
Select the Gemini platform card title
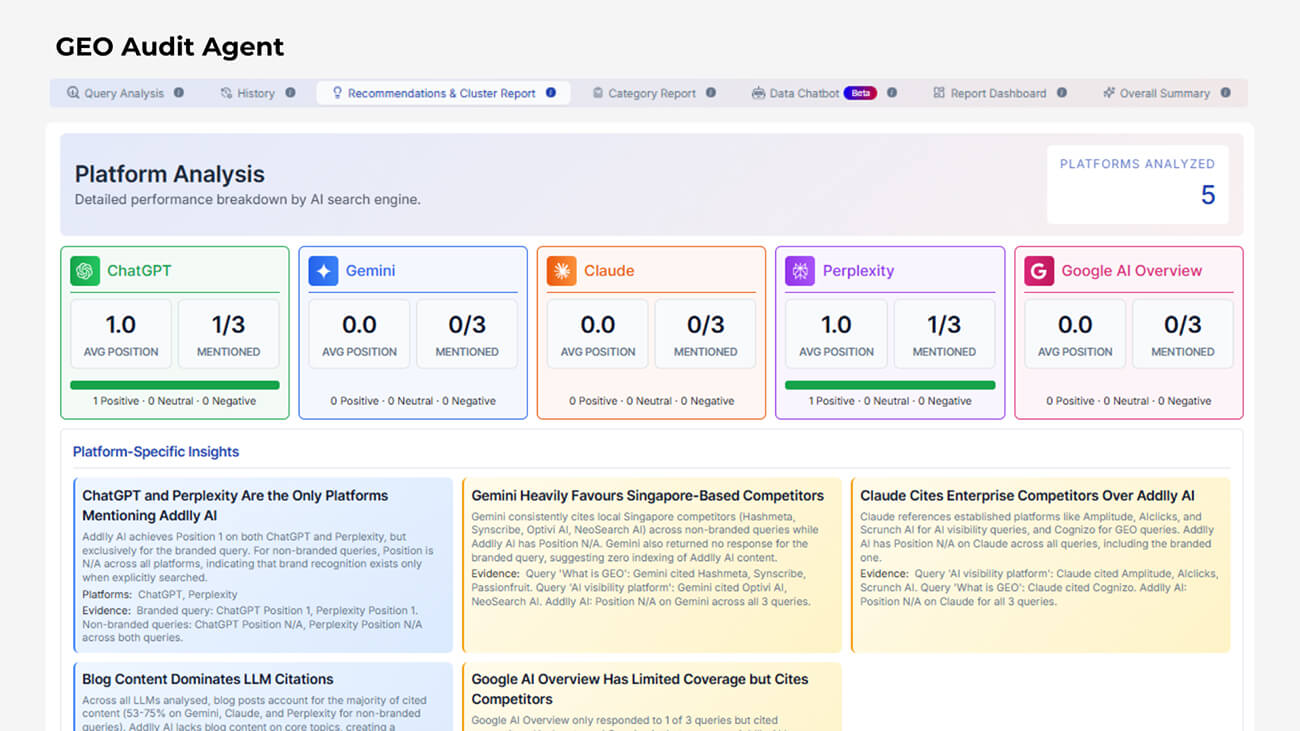click(370, 271)
